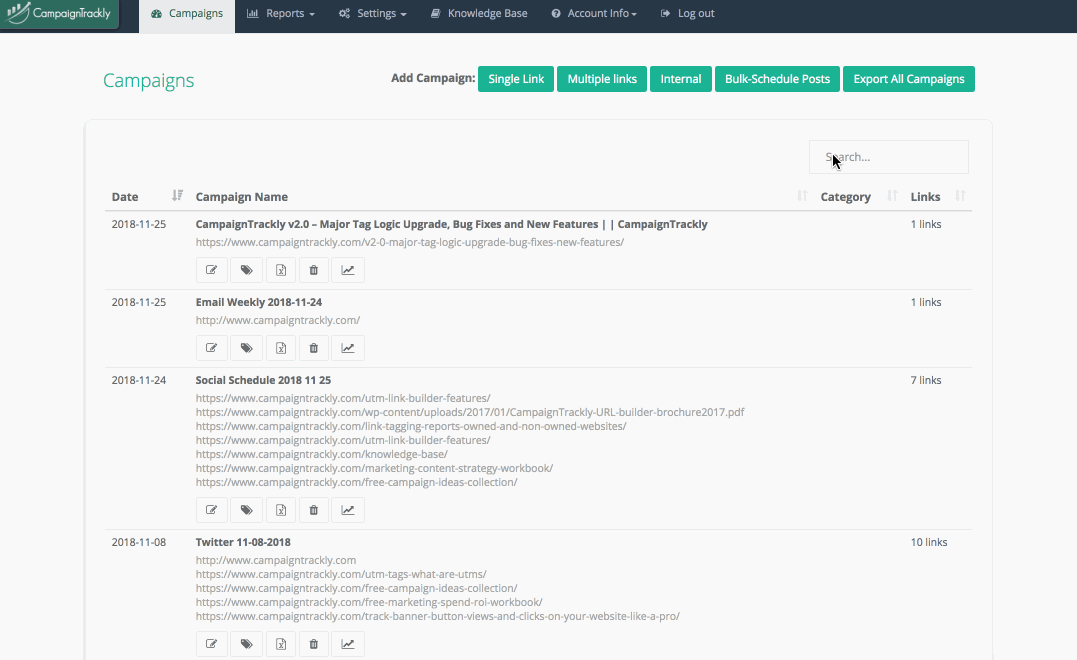Open the Reports dropdown menu
The width and height of the screenshot is (1077, 660).
(281, 14)
